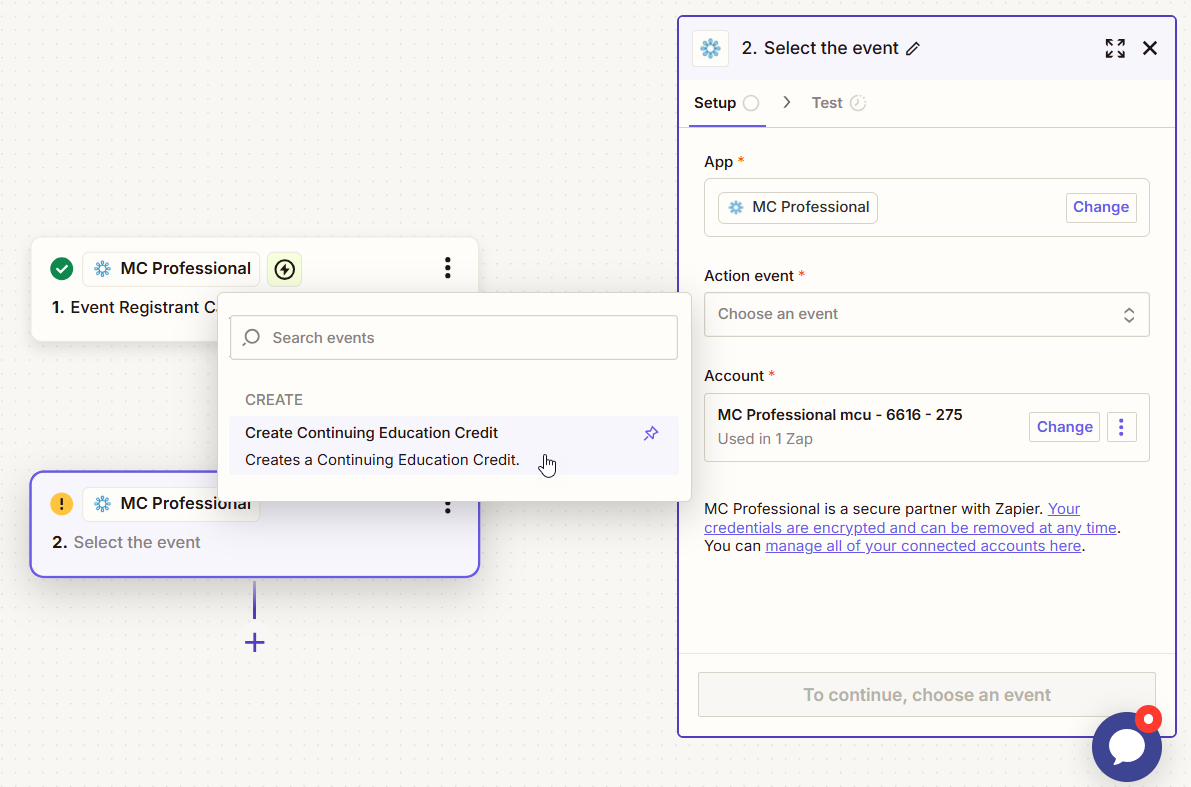1191x787 pixels.
Task: Click the MC Professional app chip in App field
Action: tap(798, 207)
